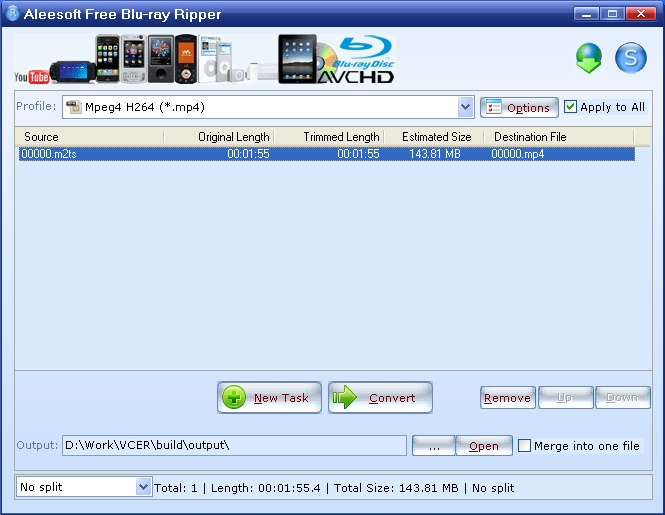This screenshot has width=665, height=515.
Task: Select the 00000.m2ts file row
Action: (300, 154)
